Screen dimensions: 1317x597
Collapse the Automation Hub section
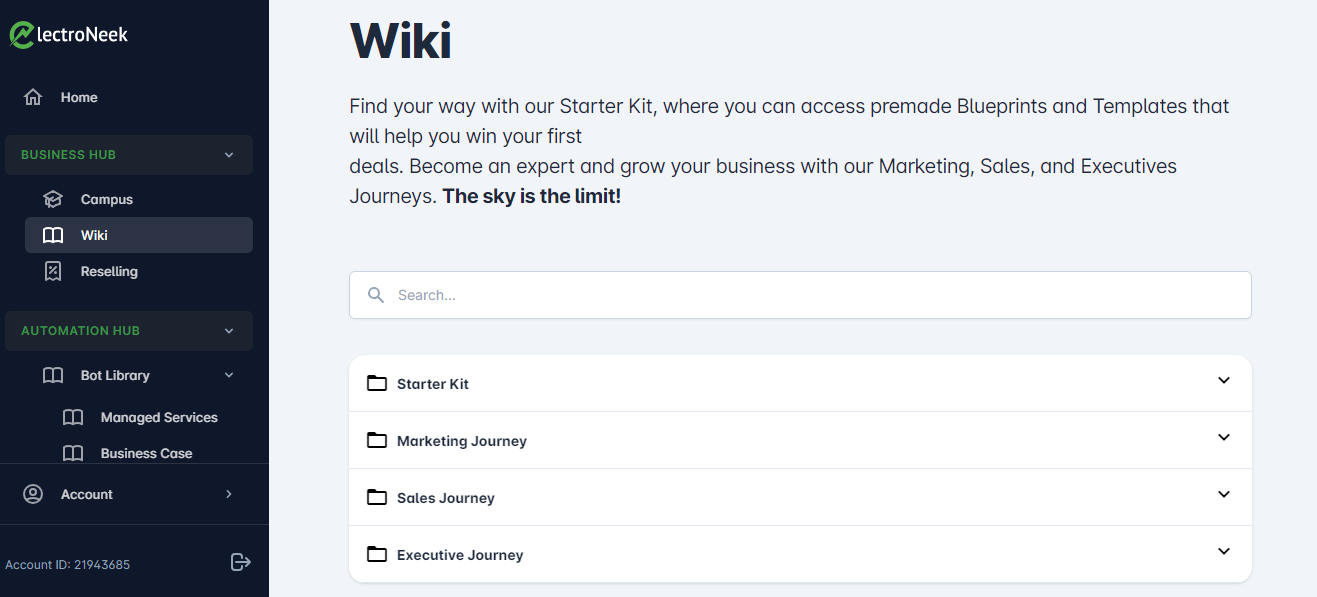tap(229, 331)
